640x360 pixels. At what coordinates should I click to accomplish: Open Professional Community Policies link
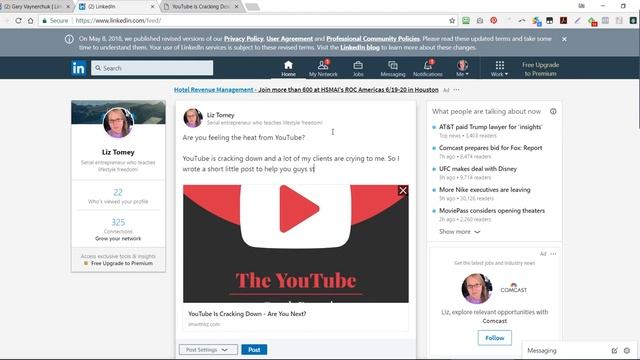click(373, 39)
